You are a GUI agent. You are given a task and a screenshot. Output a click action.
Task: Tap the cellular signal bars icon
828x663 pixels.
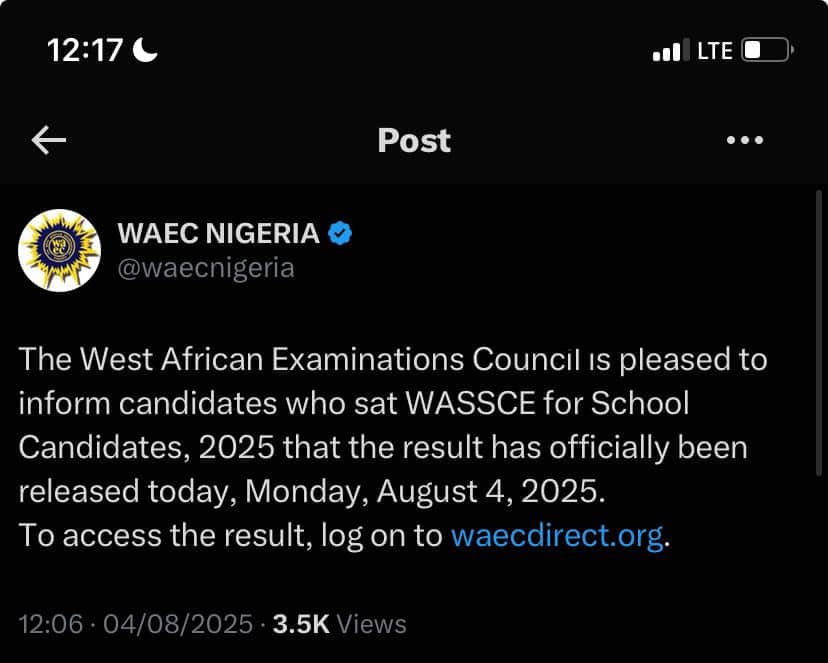pyautogui.click(x=671, y=50)
